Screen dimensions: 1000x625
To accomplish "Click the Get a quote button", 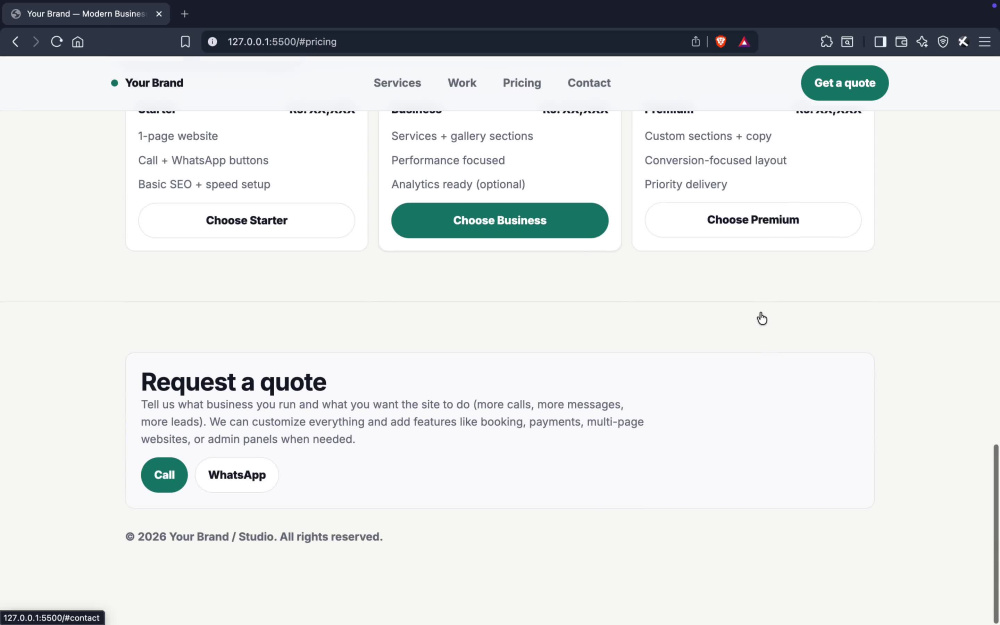I will 844,83.
